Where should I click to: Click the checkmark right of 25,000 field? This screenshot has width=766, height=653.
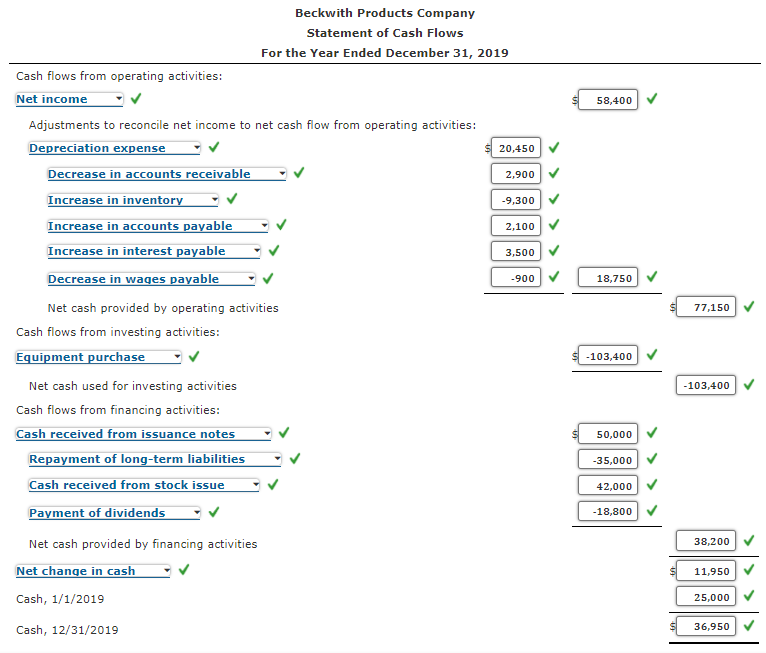749,596
